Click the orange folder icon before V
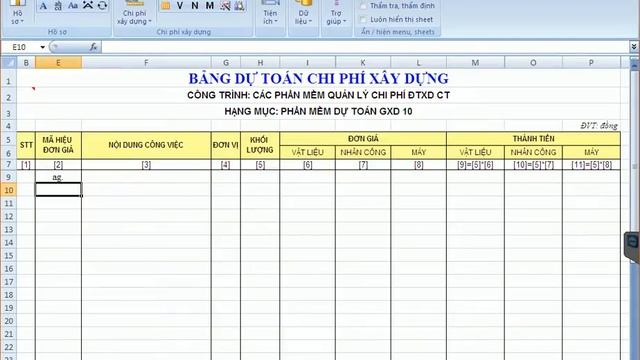The image size is (640, 360). point(165,6)
